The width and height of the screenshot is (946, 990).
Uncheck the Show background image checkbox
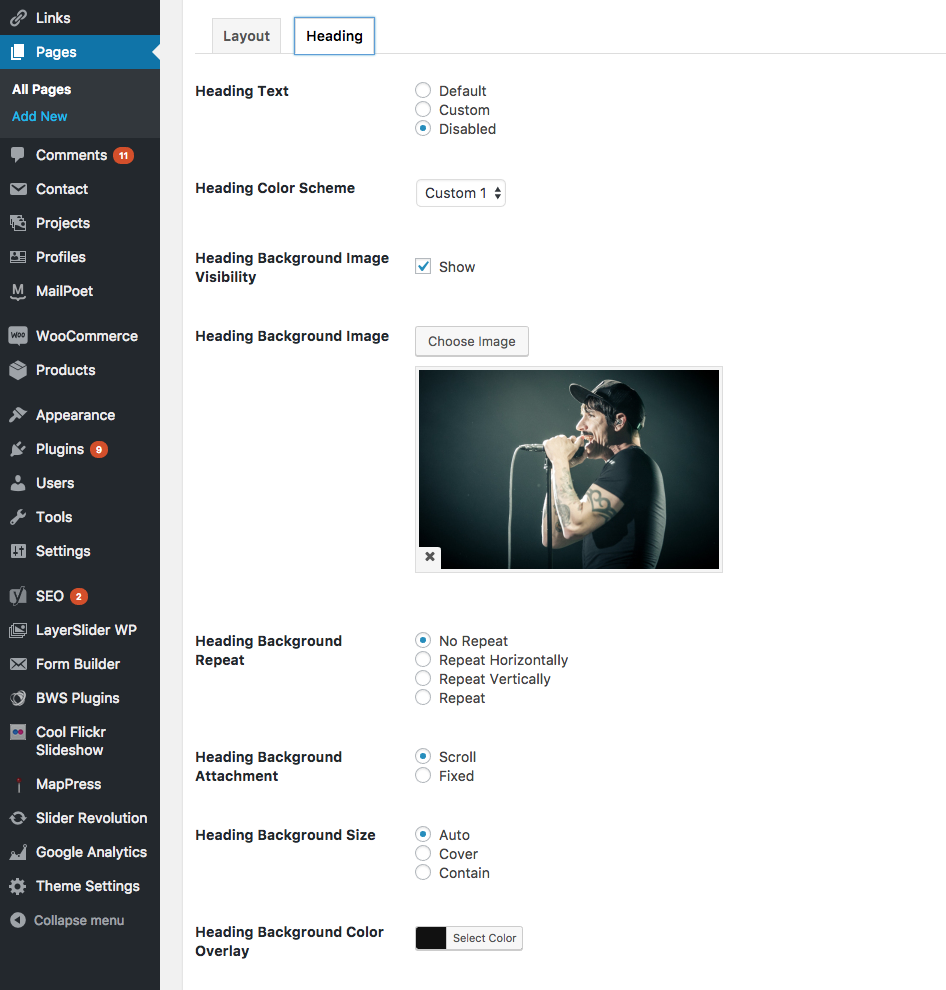coord(424,267)
